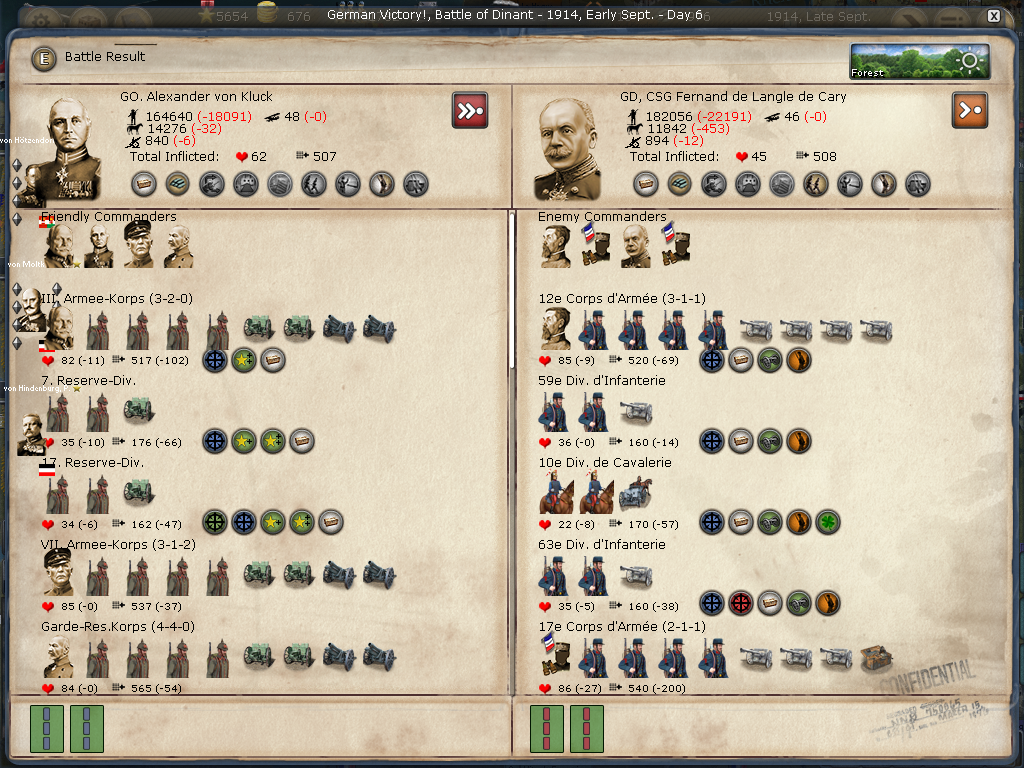Click the green clover icon on 10e Div. de Cavalerie
The width and height of the screenshot is (1024, 768).
click(827, 522)
